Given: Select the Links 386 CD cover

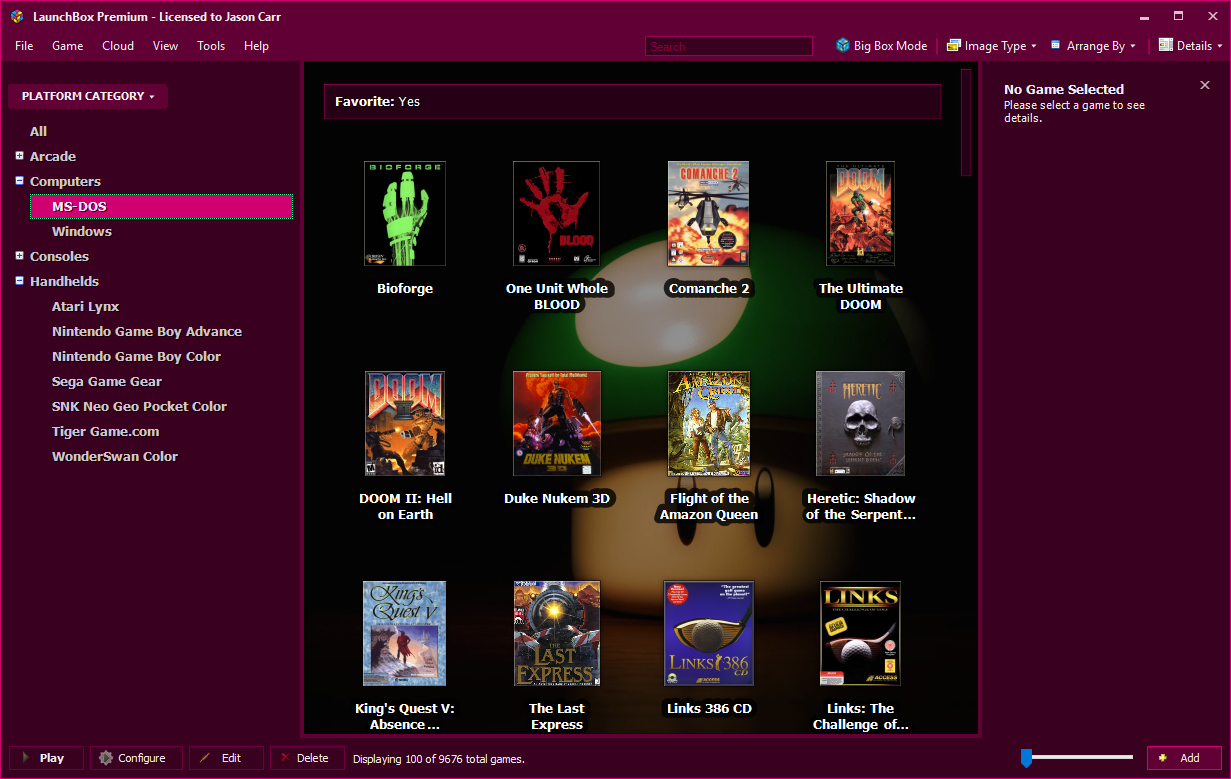Looking at the screenshot, I should (x=709, y=634).
